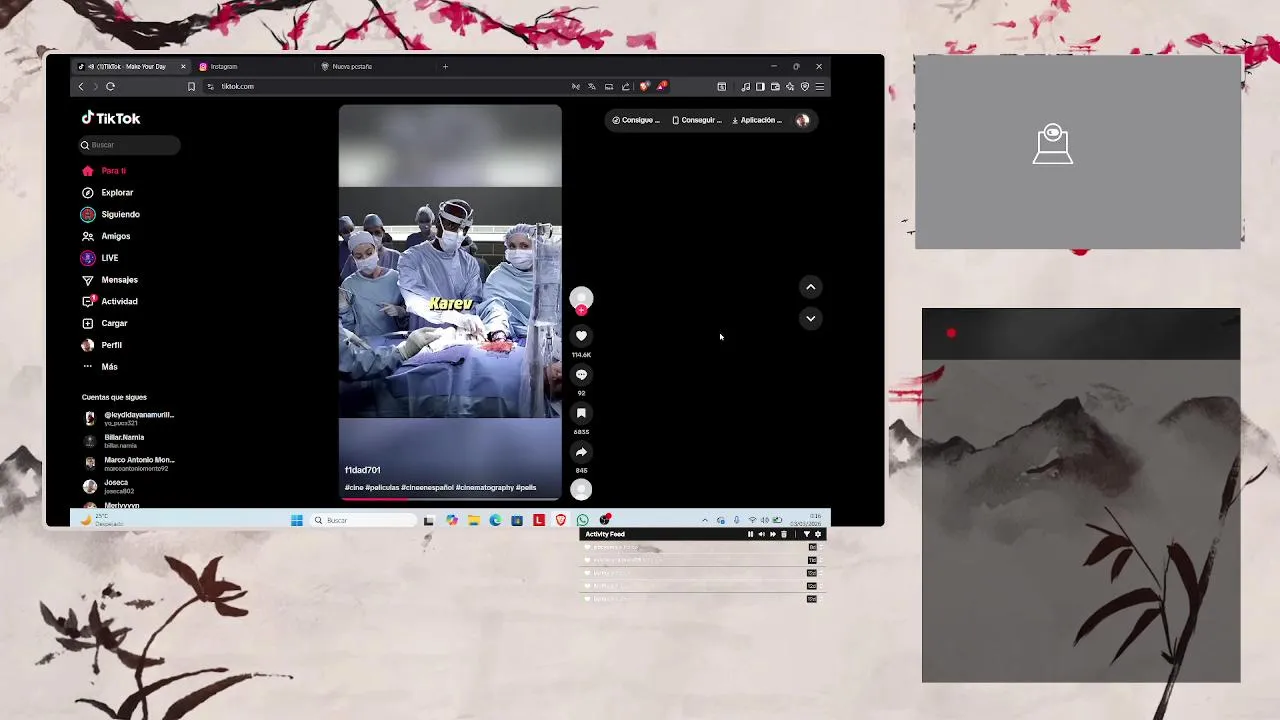Like the video with the heart icon
The height and width of the screenshot is (720, 1280).
581,336
